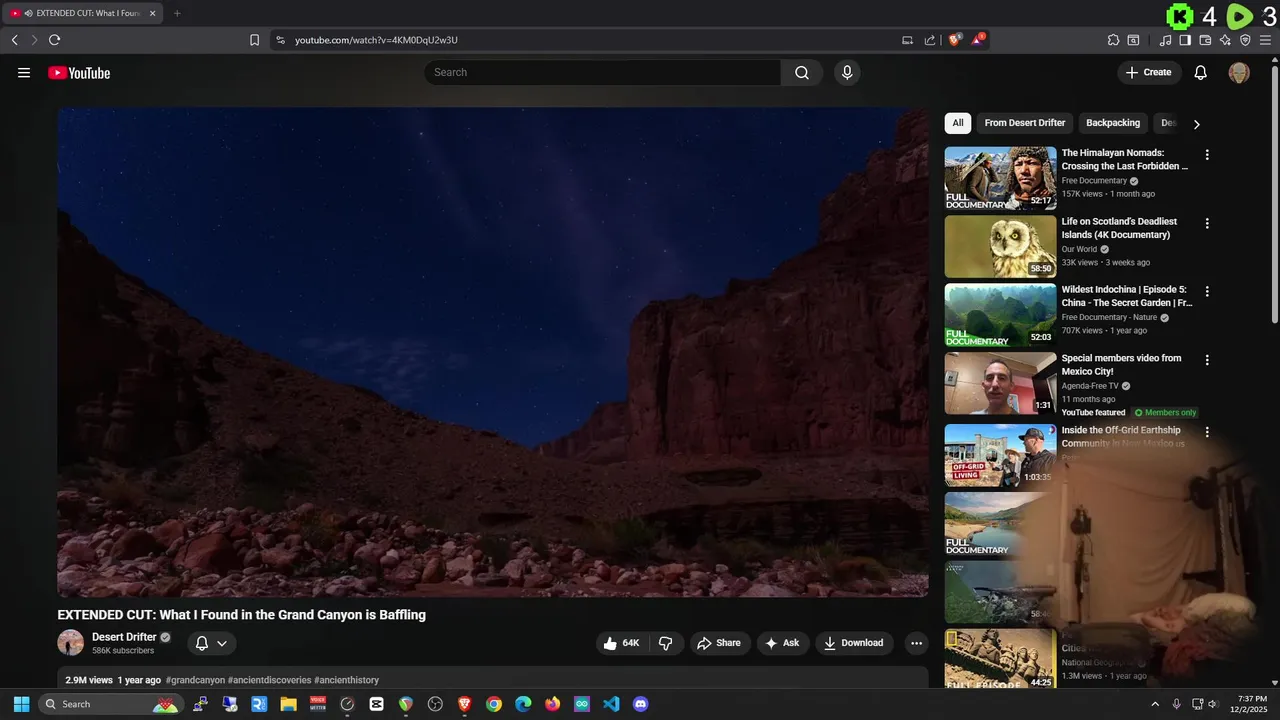Play Wildest Indochina thumbnail

tap(1000, 315)
